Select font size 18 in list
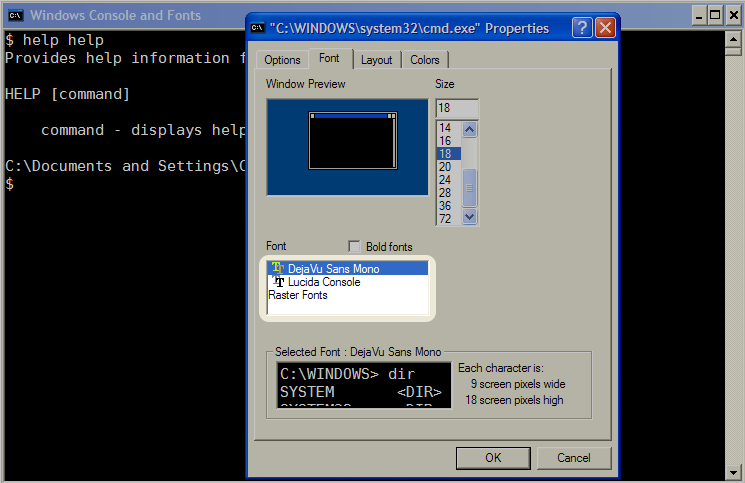The width and height of the screenshot is (745, 483). click(449, 154)
